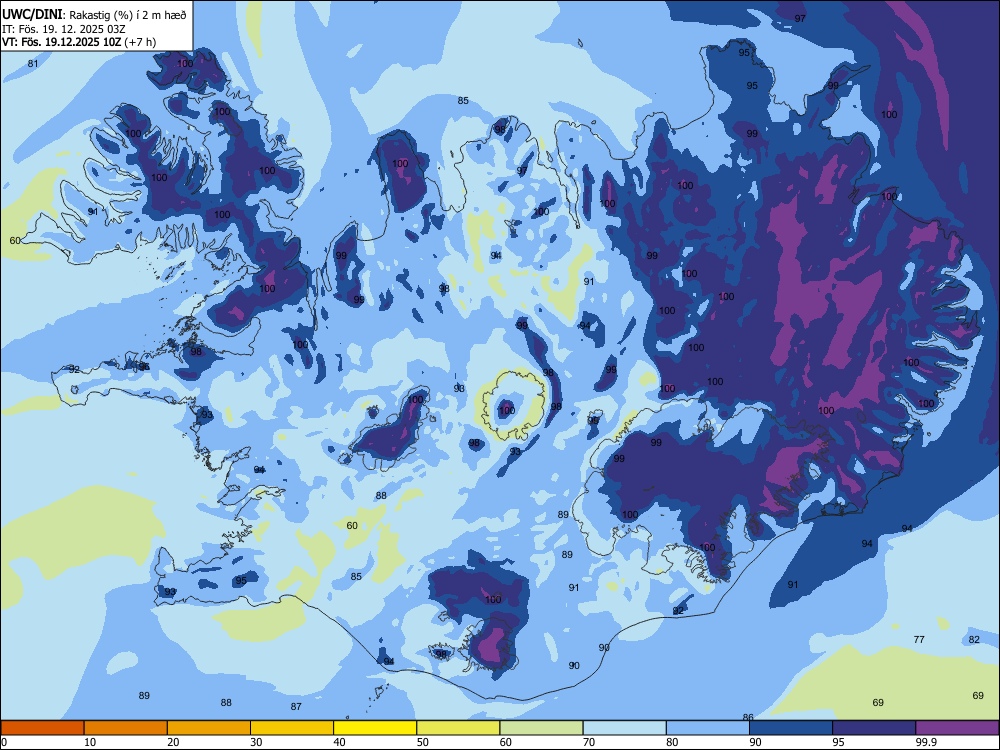Click the legend tick label '30'
1000x750 pixels.
click(x=256, y=742)
